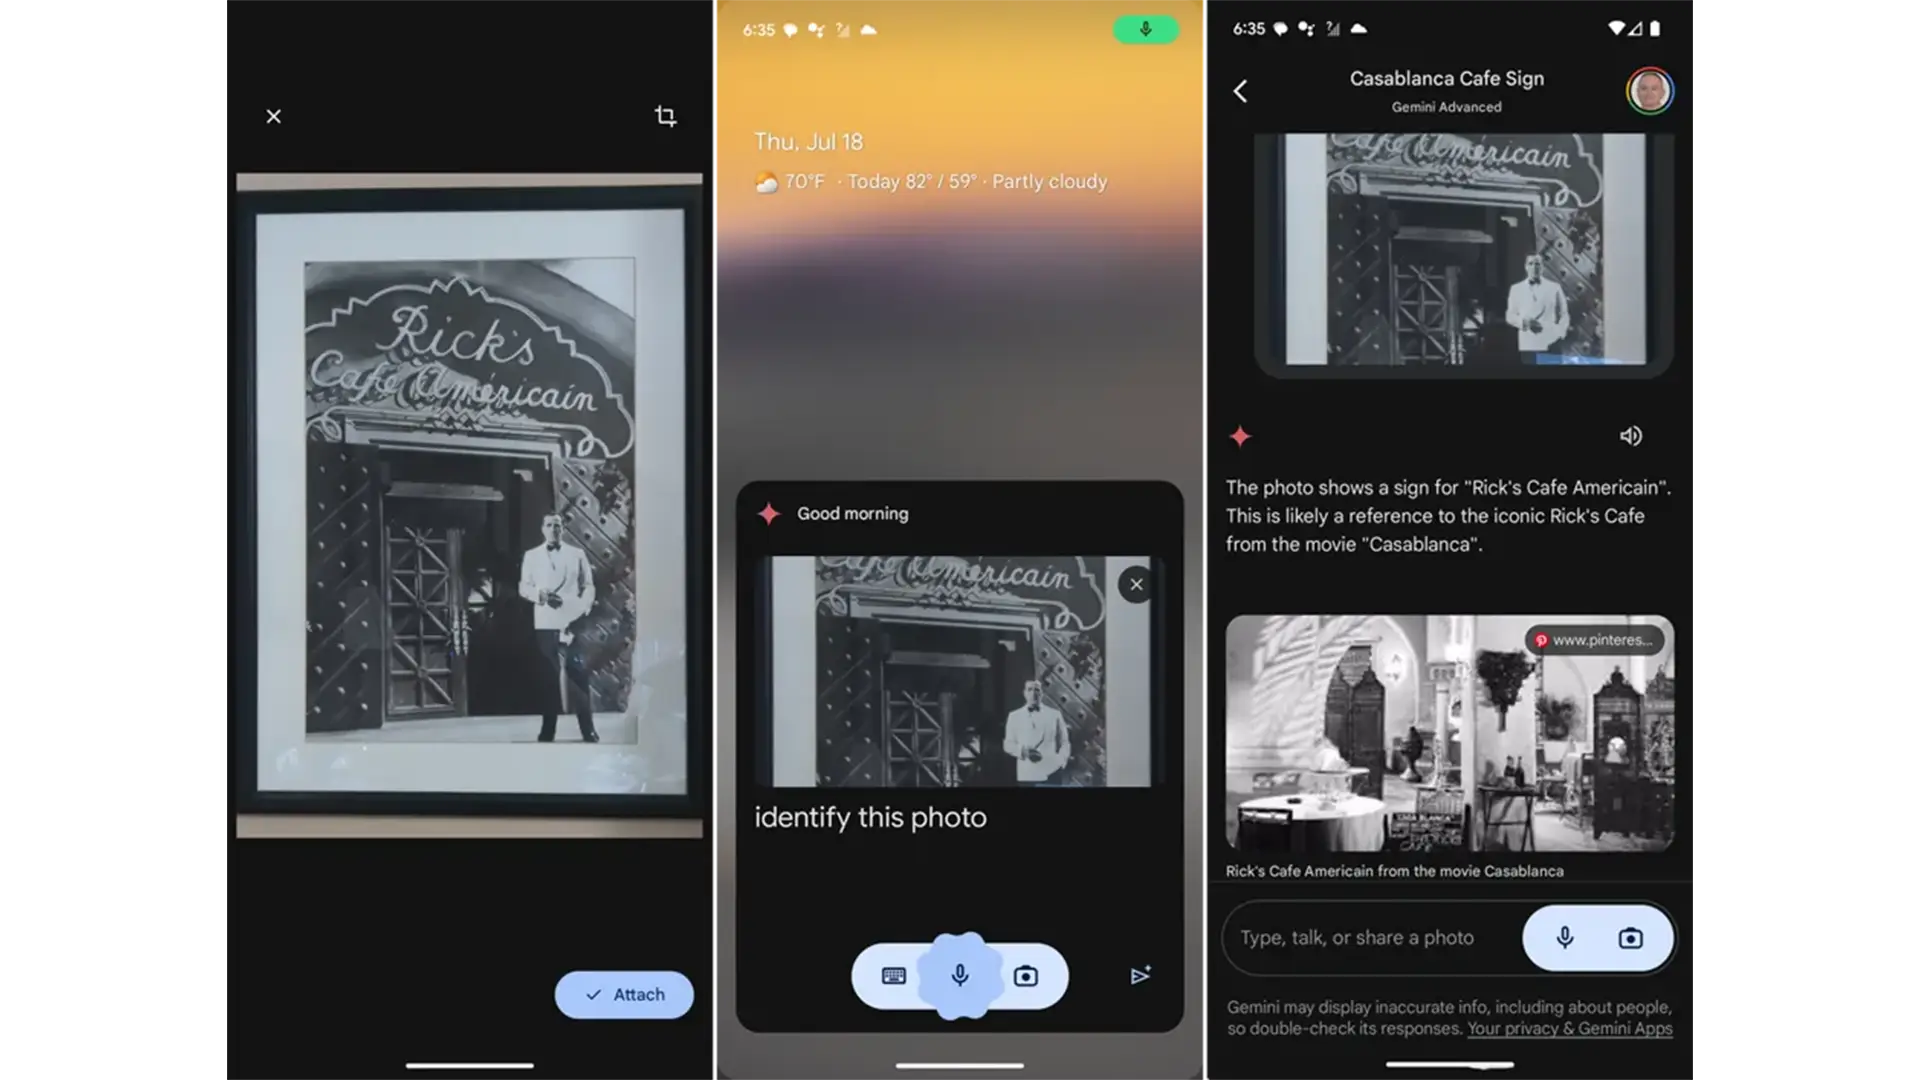Switch to keyboard input in Gemini overlay
This screenshot has width=1920, height=1080.
pyautogui.click(x=894, y=976)
